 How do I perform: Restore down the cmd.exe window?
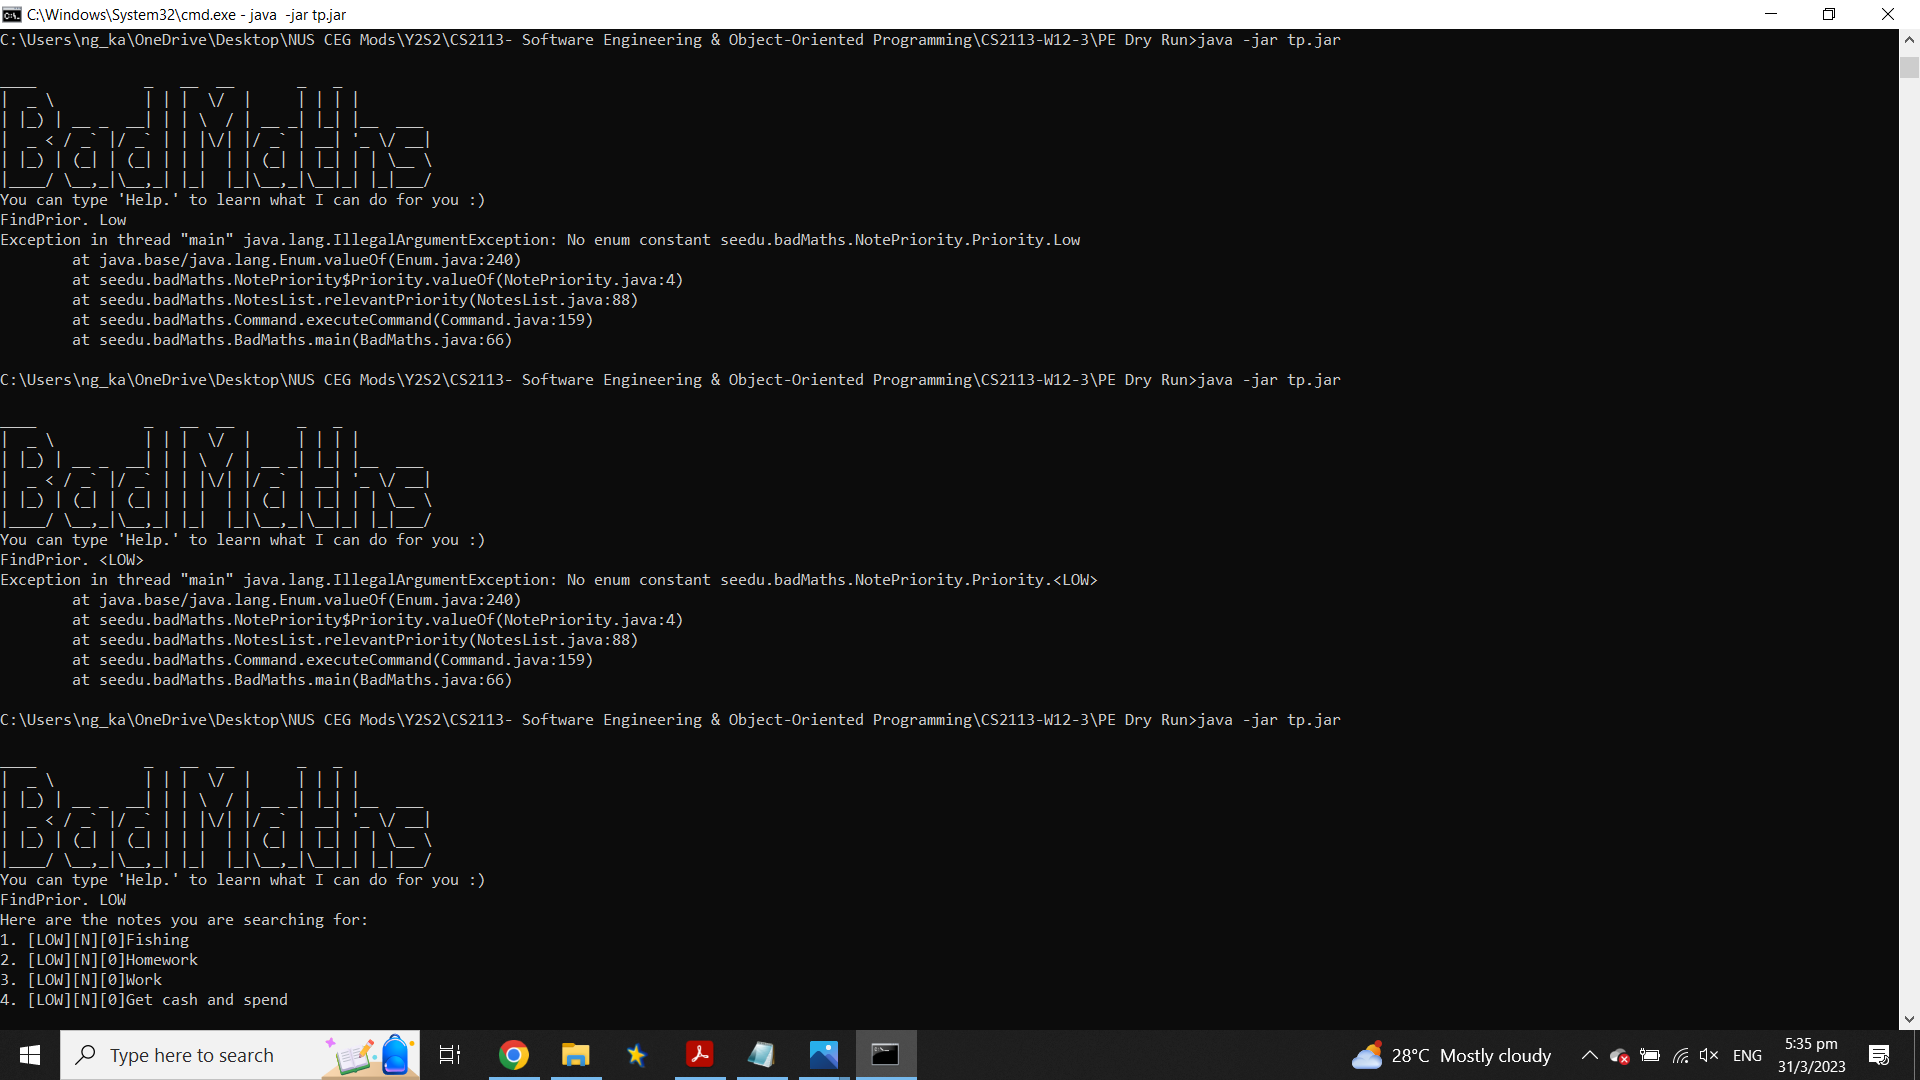click(1829, 14)
